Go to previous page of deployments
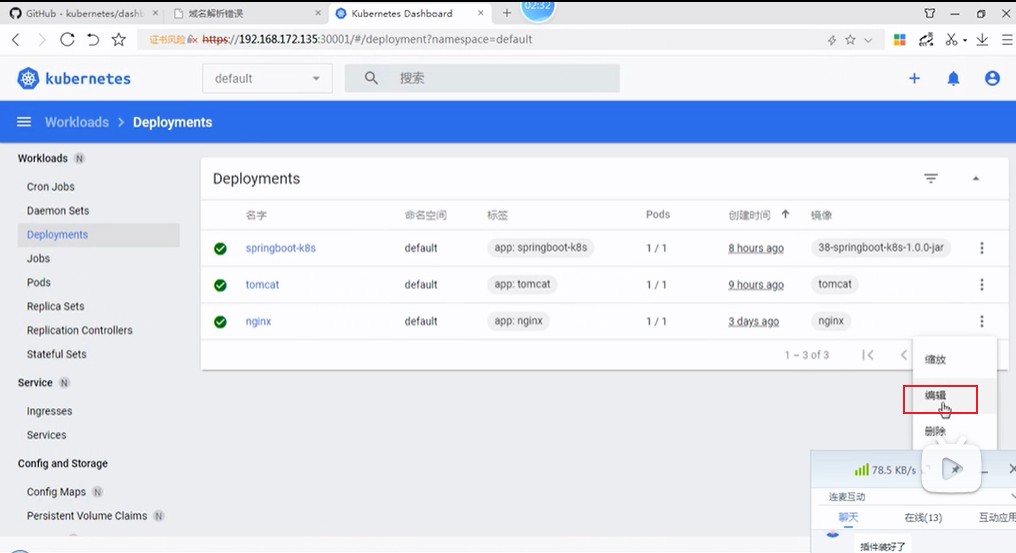Viewport: 1016px width, 553px height. pyautogui.click(x=903, y=355)
